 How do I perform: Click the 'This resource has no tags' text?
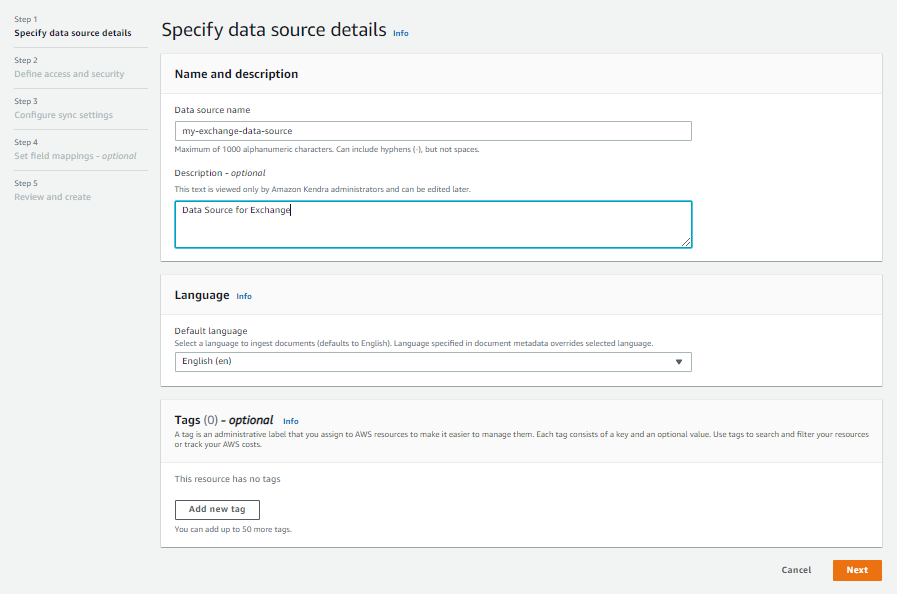coord(227,479)
